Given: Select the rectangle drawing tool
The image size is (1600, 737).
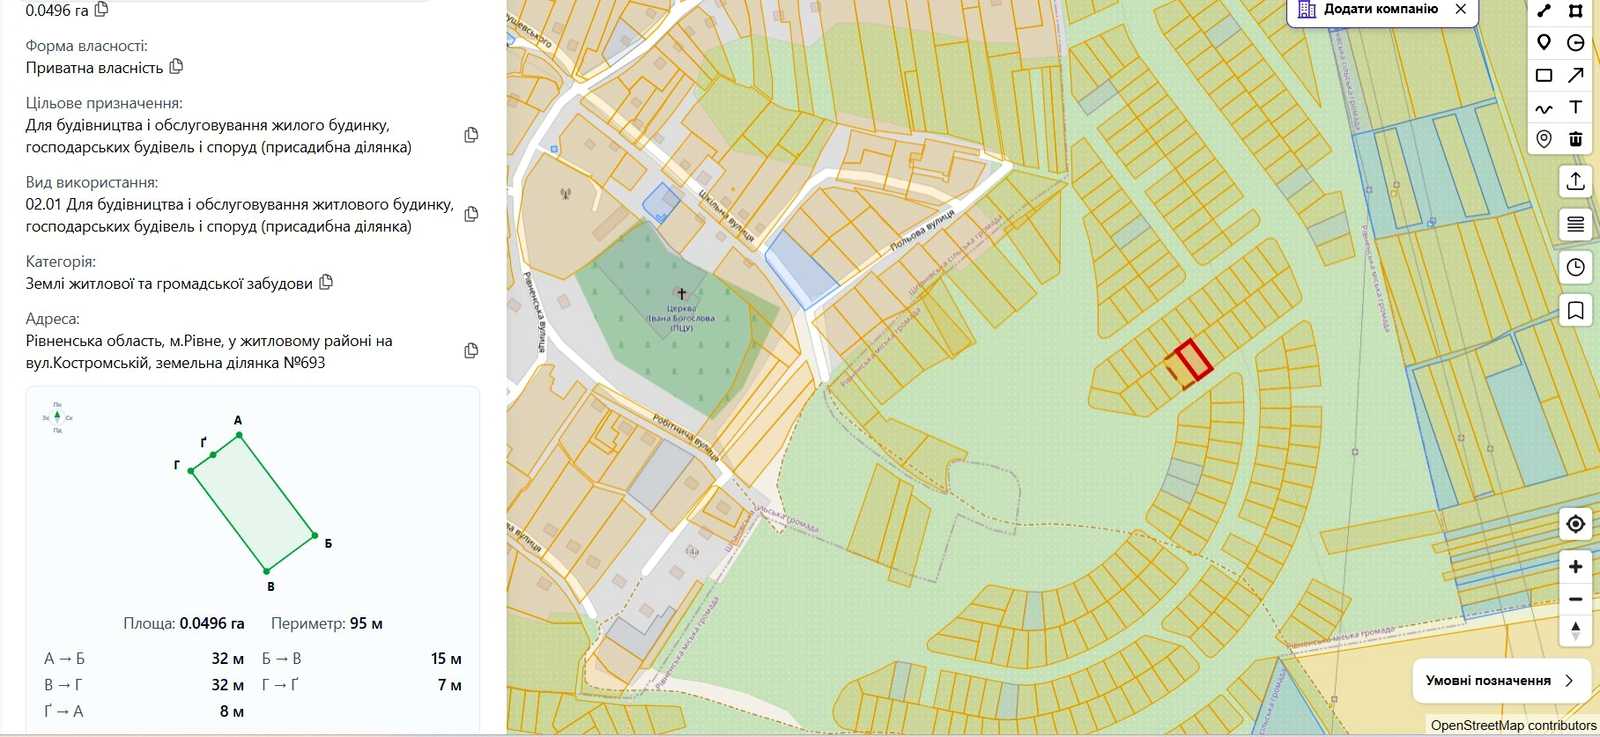Looking at the screenshot, I should coord(1544,75).
